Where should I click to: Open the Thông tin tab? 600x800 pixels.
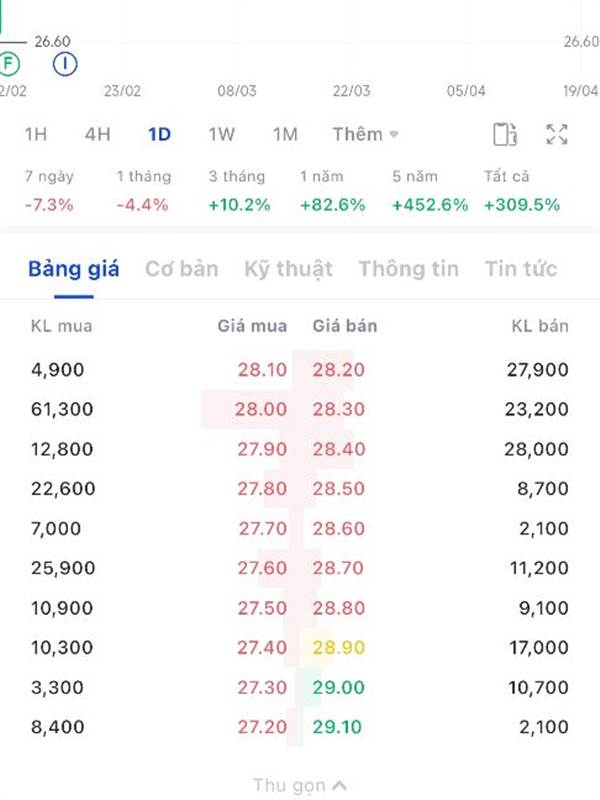(409, 269)
